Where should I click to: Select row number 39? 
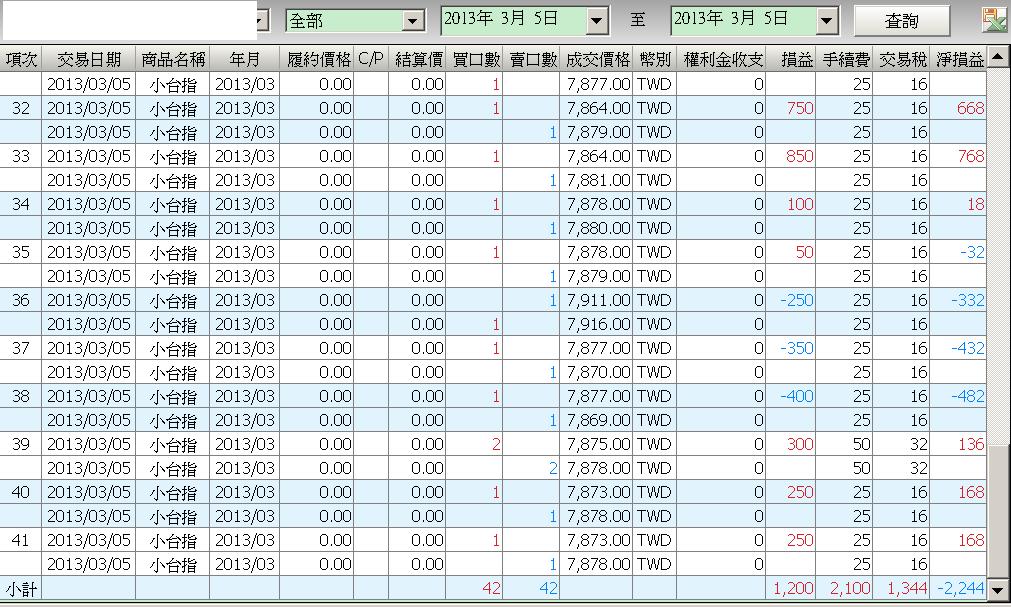(21, 444)
